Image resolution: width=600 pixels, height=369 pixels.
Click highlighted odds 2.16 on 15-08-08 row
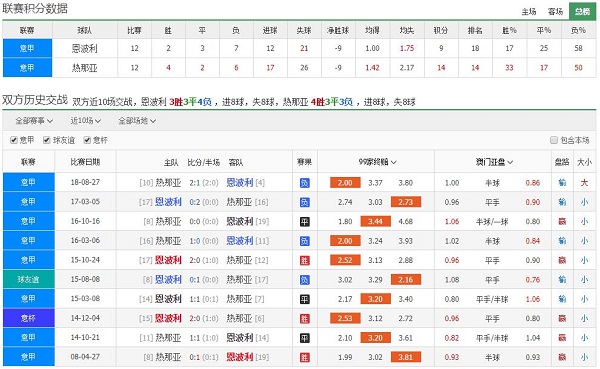click(406, 279)
